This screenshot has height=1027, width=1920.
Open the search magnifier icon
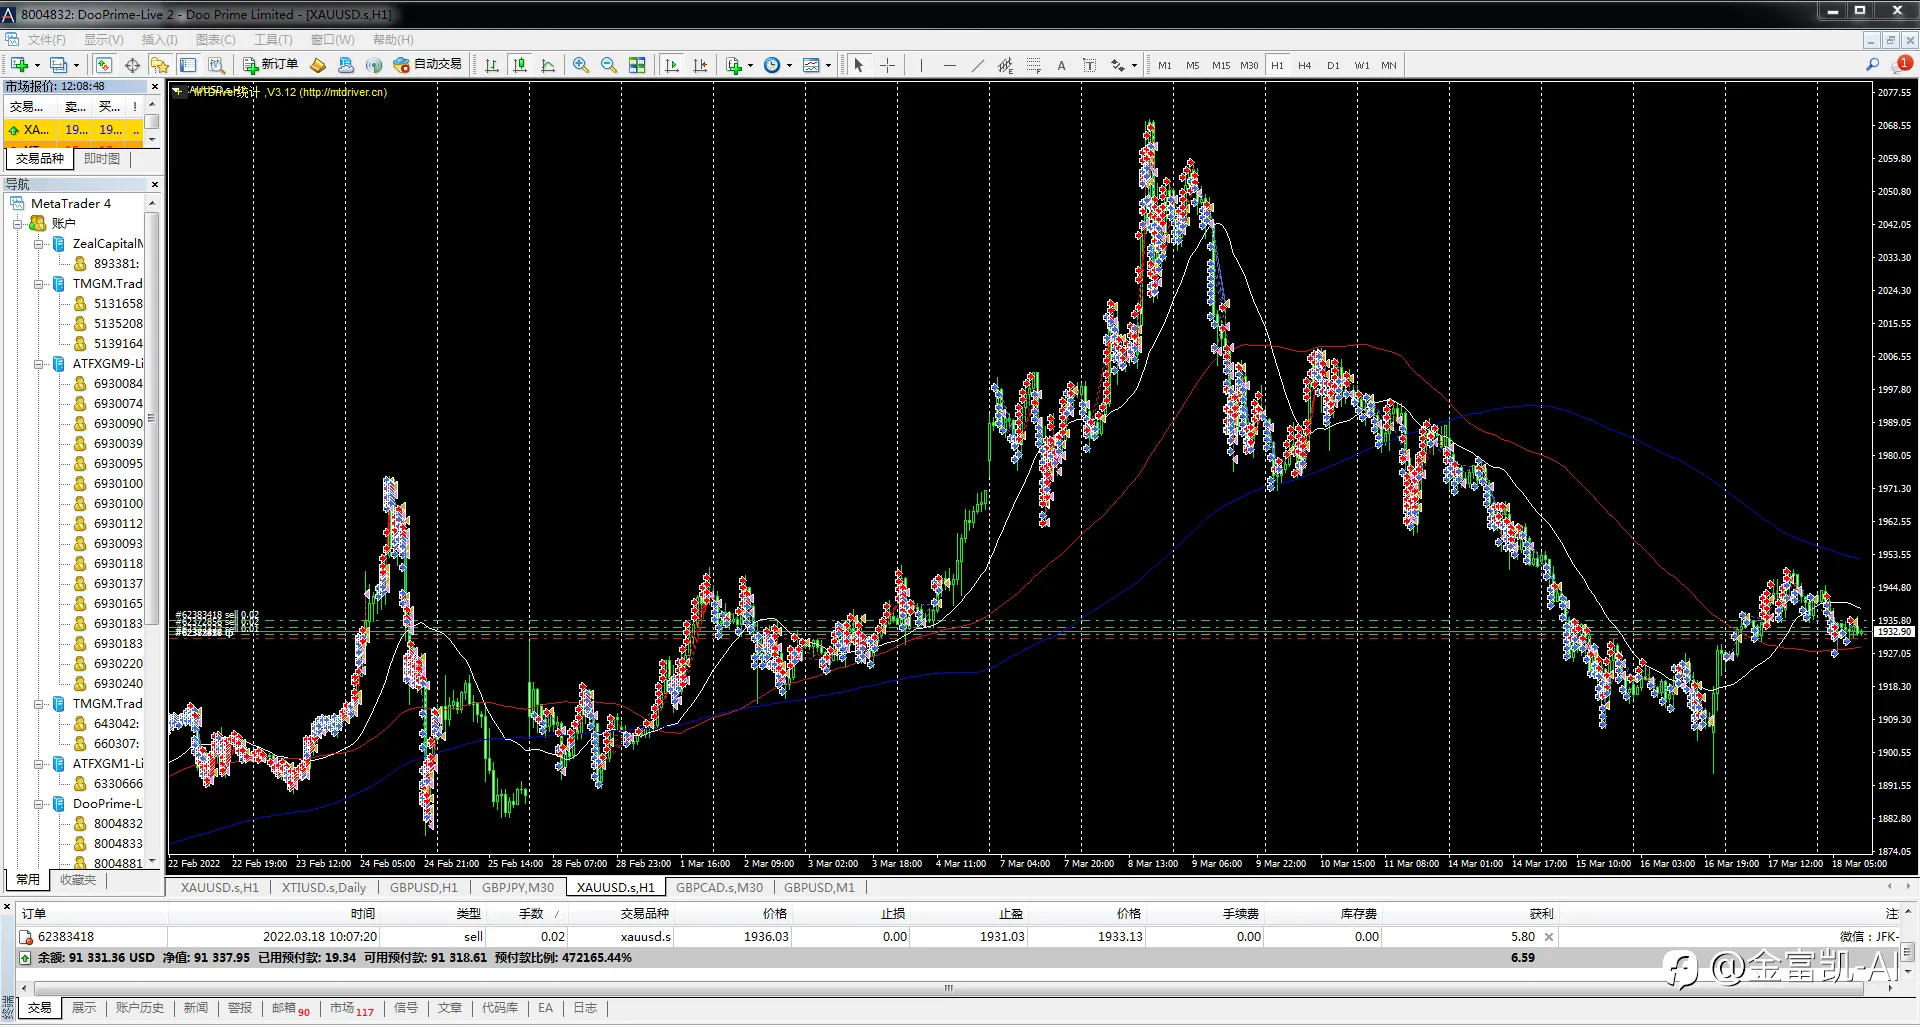pos(1872,65)
